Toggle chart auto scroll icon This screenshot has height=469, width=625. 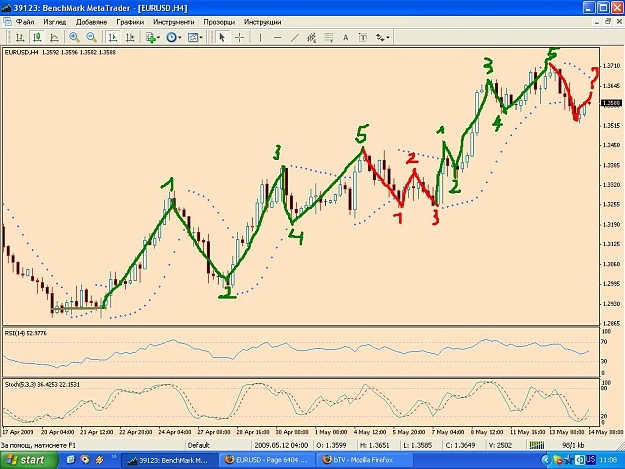(113, 38)
